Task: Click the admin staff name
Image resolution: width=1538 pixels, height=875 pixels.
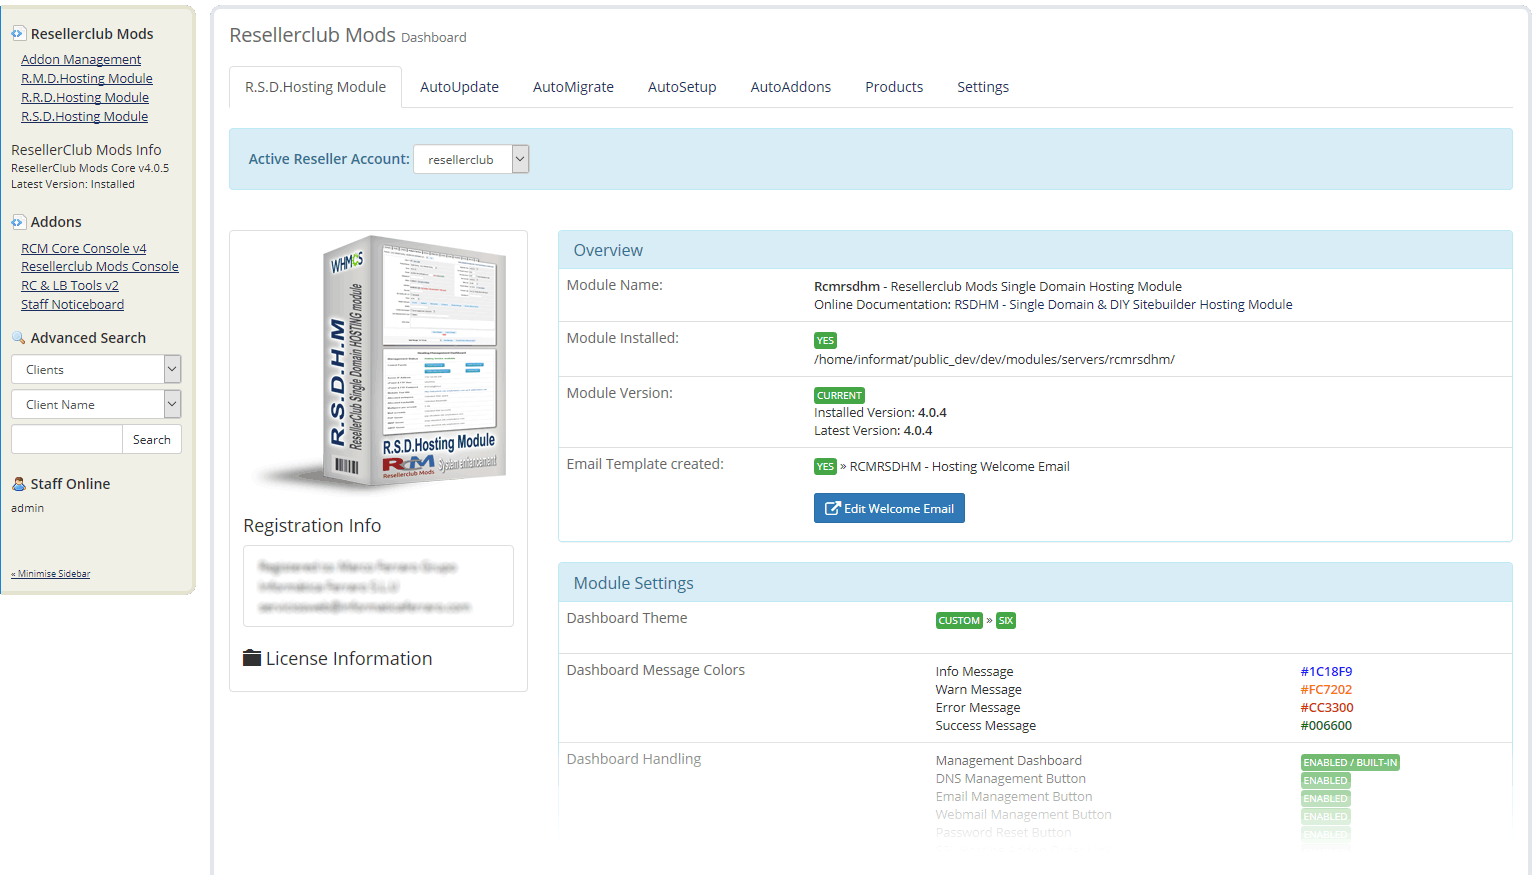Action: 27,509
